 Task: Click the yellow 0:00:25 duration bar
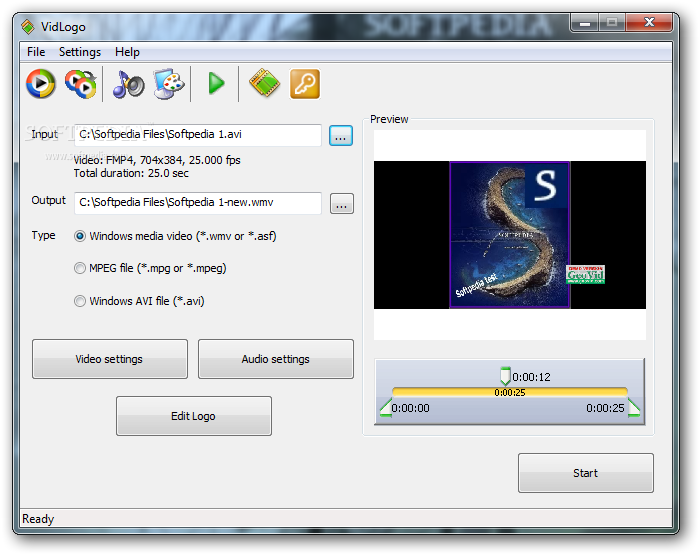510,392
